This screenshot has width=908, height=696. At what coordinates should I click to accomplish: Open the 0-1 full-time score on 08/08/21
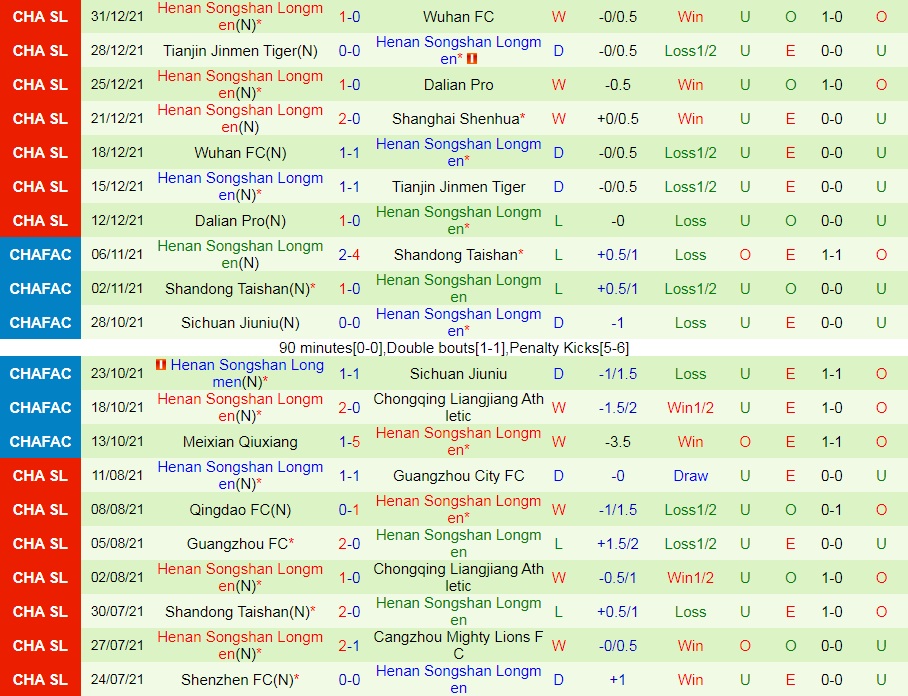pos(349,510)
